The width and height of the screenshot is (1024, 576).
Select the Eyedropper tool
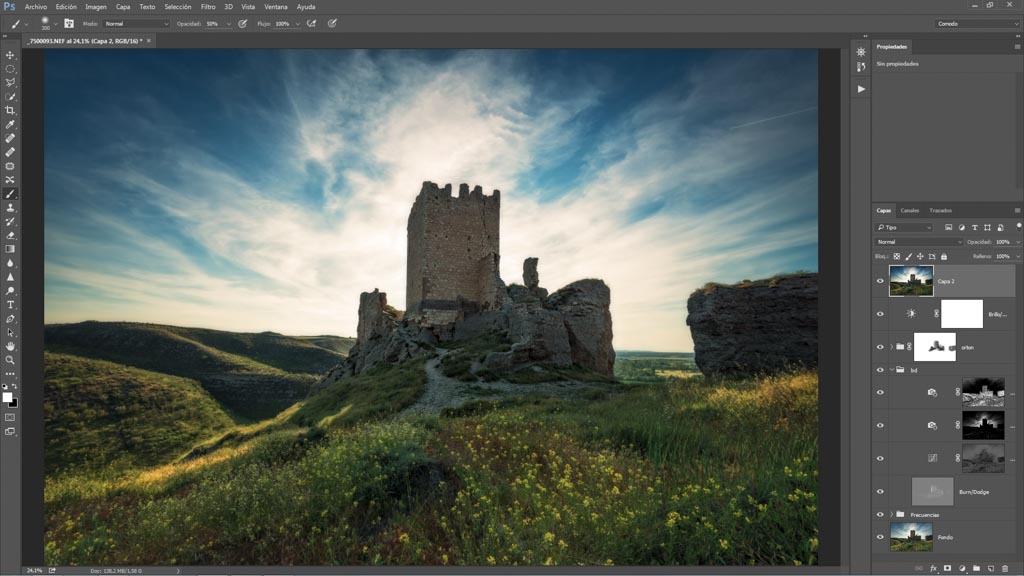pyautogui.click(x=11, y=124)
